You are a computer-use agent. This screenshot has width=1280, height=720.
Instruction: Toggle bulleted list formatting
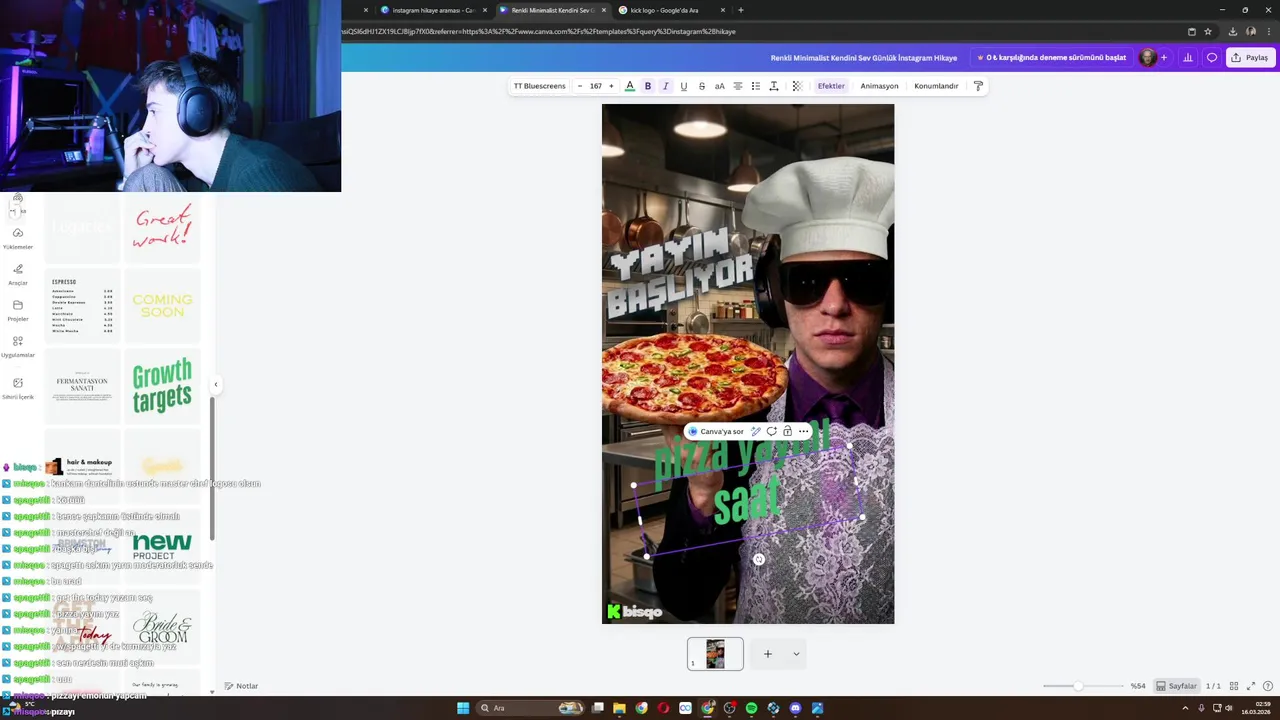756,86
